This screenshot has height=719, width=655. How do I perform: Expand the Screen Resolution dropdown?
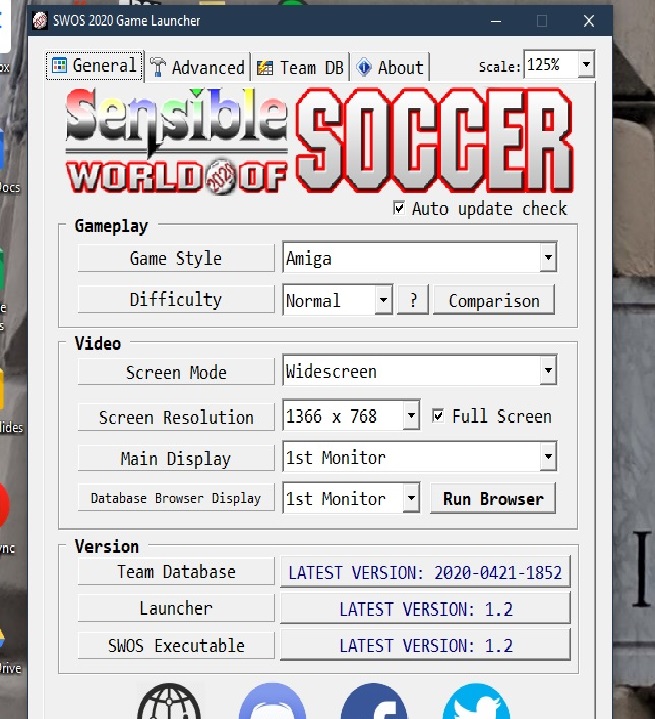point(411,416)
